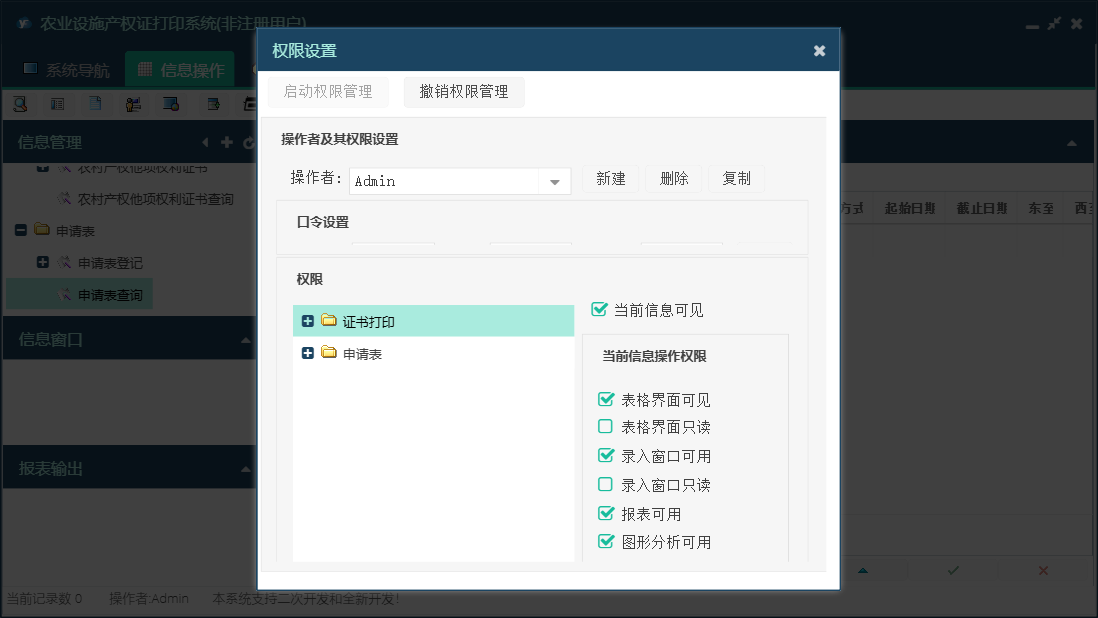Image resolution: width=1098 pixels, height=618 pixels.
Task: Open the 操作者 Admin dropdown arrow
Action: 554,181
